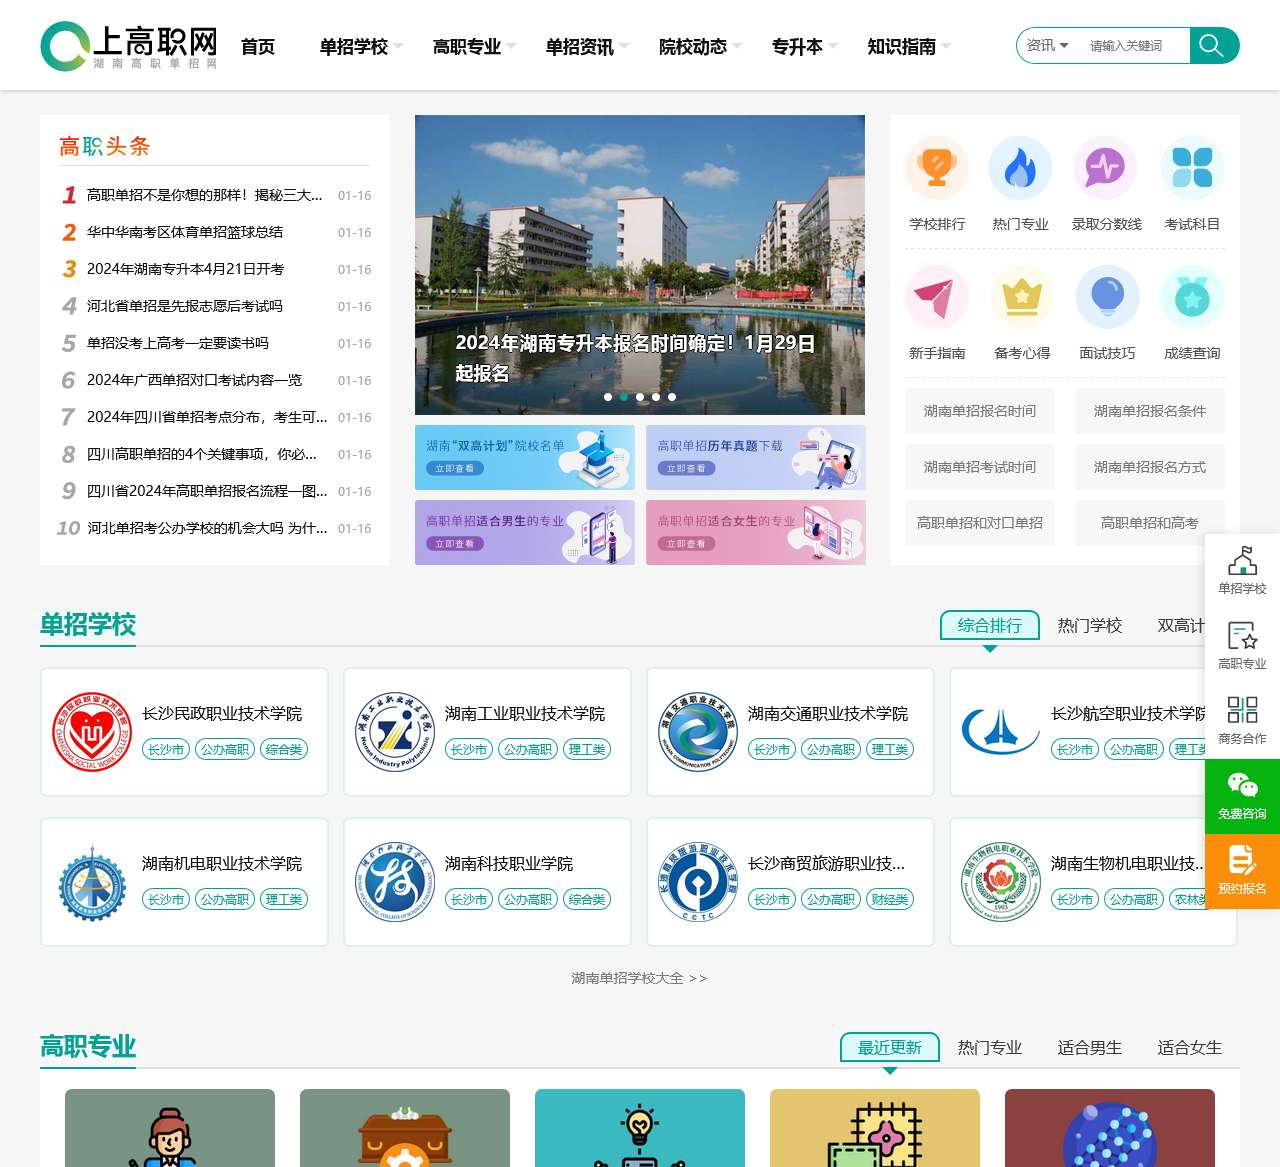Switch to the 适合男生 tab
The height and width of the screenshot is (1167, 1280).
(x=1090, y=1047)
